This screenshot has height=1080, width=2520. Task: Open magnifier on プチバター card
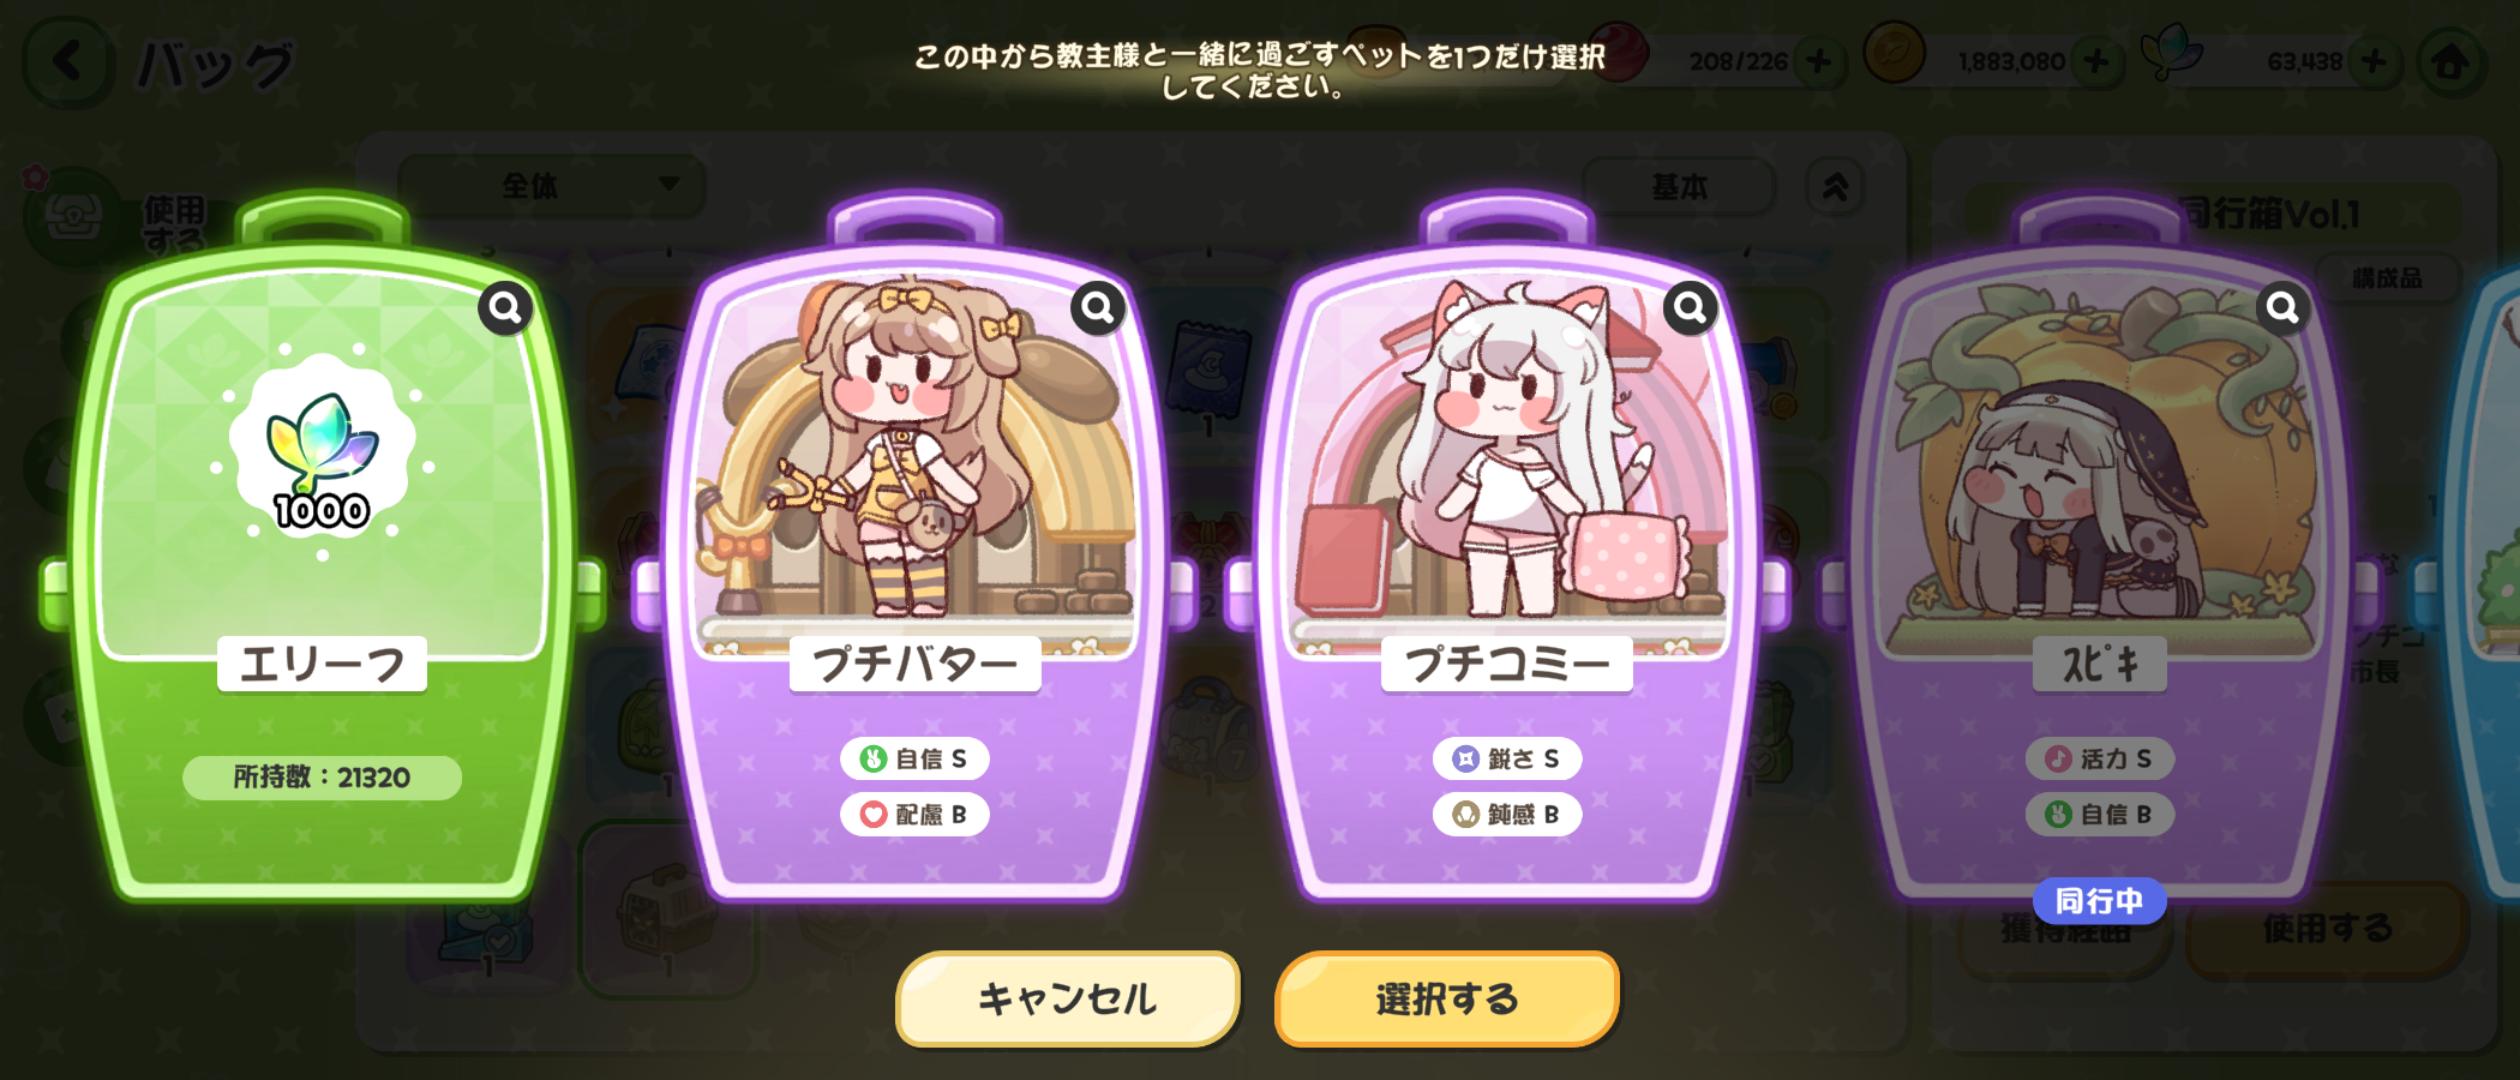1098,309
